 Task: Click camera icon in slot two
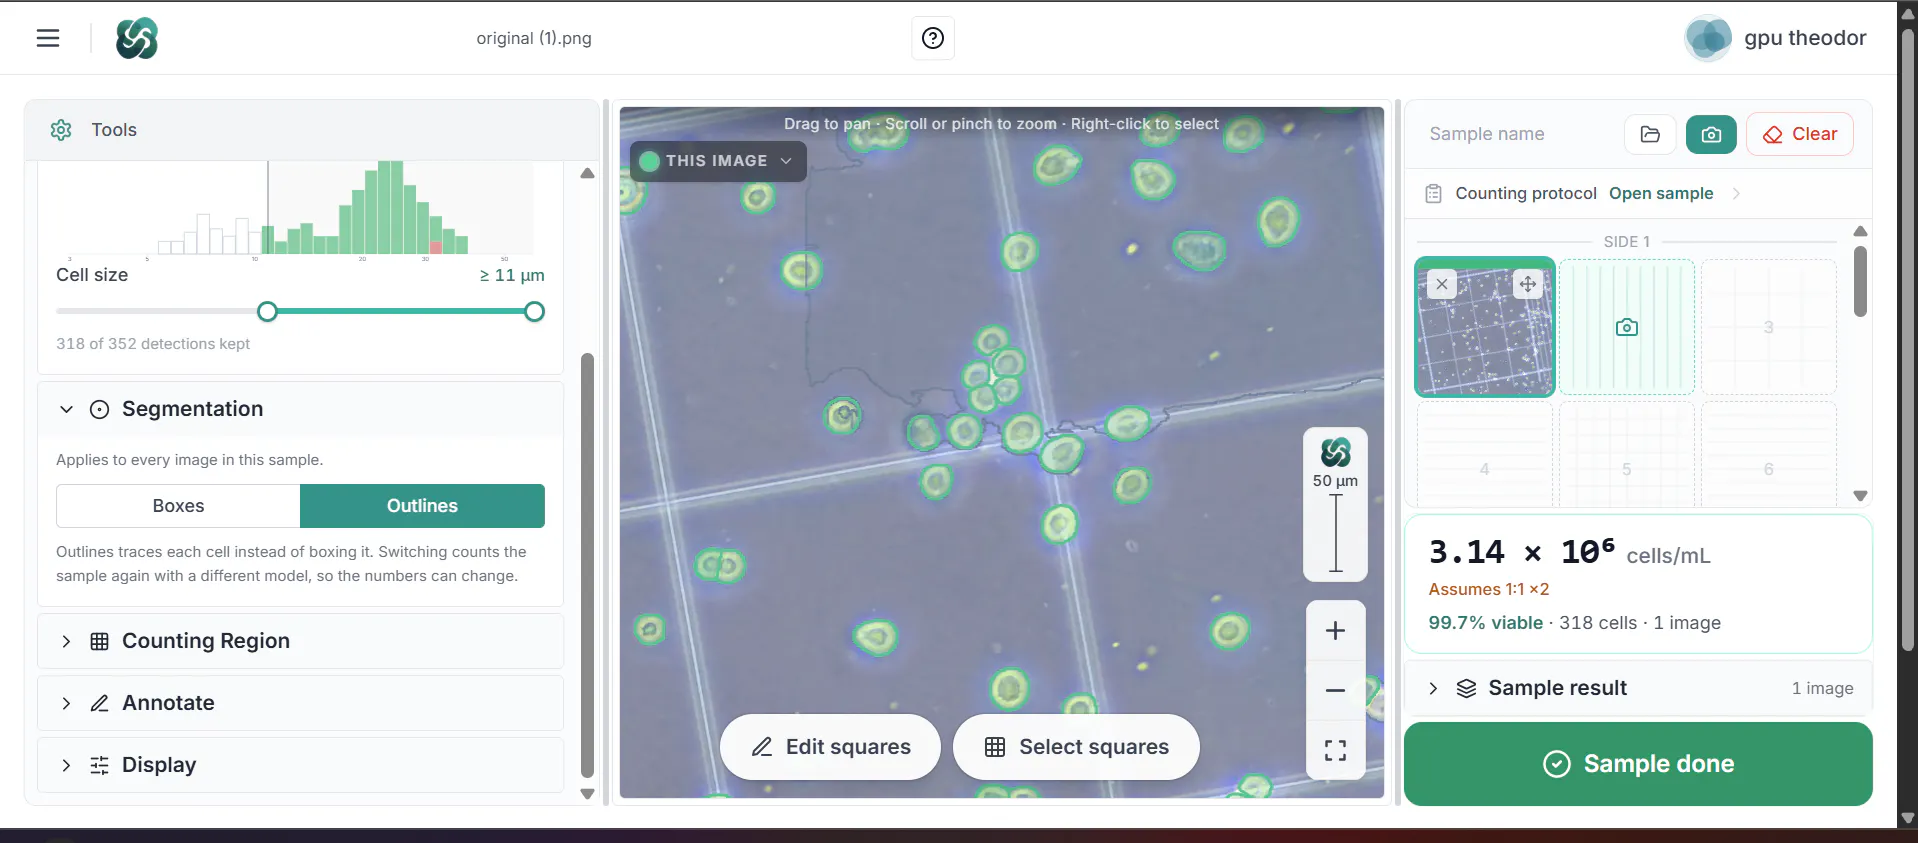point(1627,327)
